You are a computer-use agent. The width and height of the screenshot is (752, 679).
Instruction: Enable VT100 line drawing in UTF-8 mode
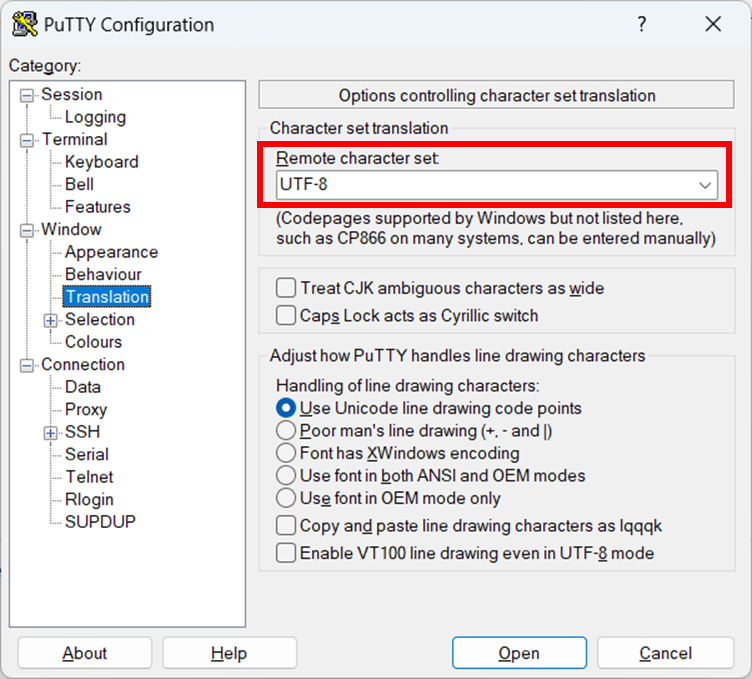pyautogui.click(x=286, y=553)
